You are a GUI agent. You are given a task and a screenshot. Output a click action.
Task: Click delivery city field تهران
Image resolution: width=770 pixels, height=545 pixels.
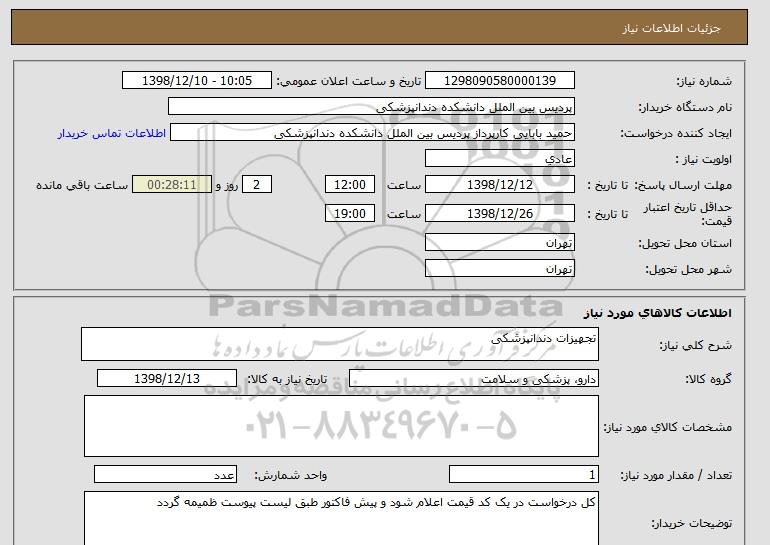pos(500,269)
